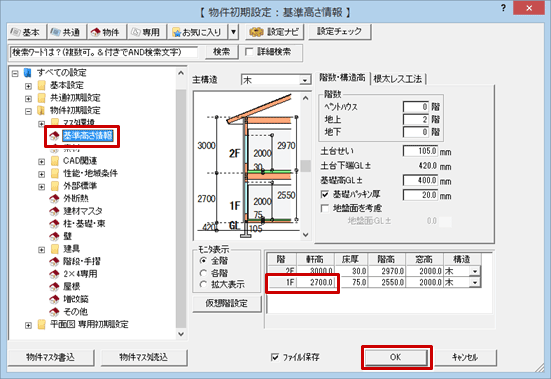Screen dimensions: 551x379
Task: Switch to 階数・構造高 tab
Action: [x=343, y=78]
